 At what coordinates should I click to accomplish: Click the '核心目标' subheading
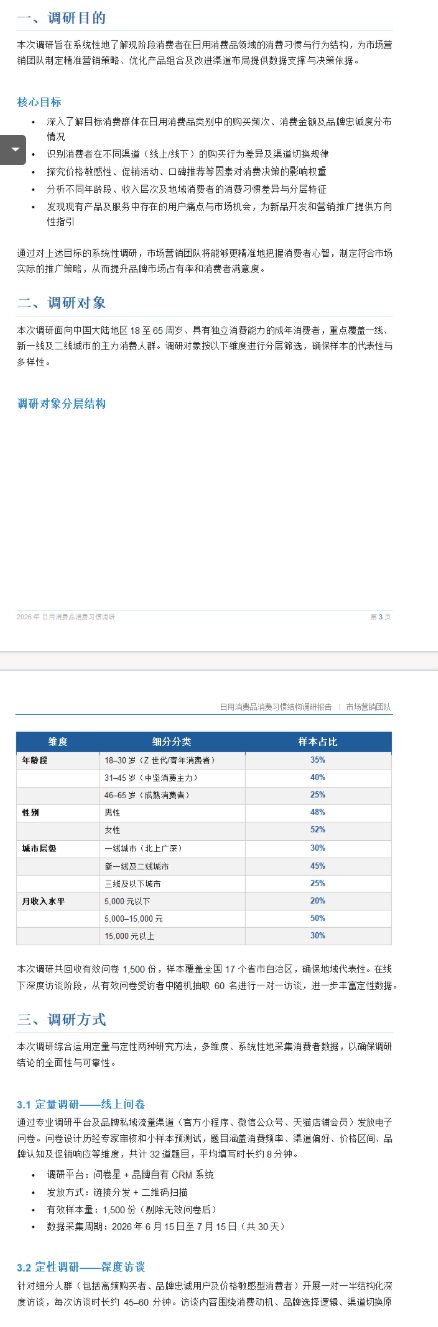tap(39, 102)
